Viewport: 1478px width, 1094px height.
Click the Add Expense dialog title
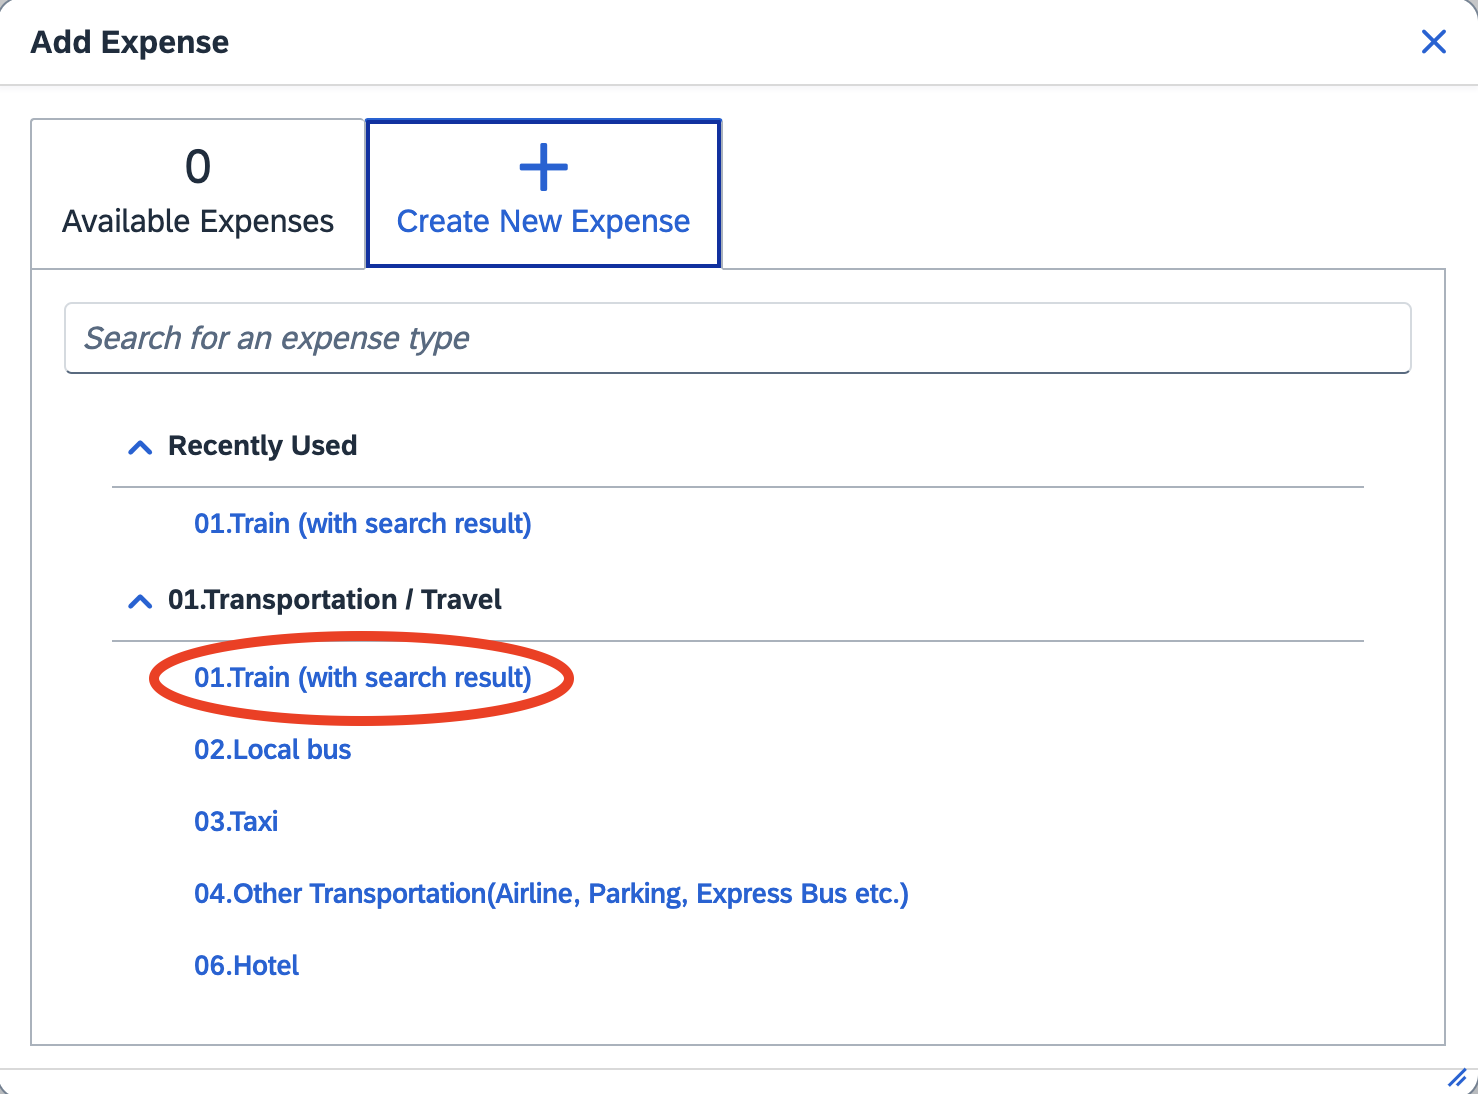(130, 42)
